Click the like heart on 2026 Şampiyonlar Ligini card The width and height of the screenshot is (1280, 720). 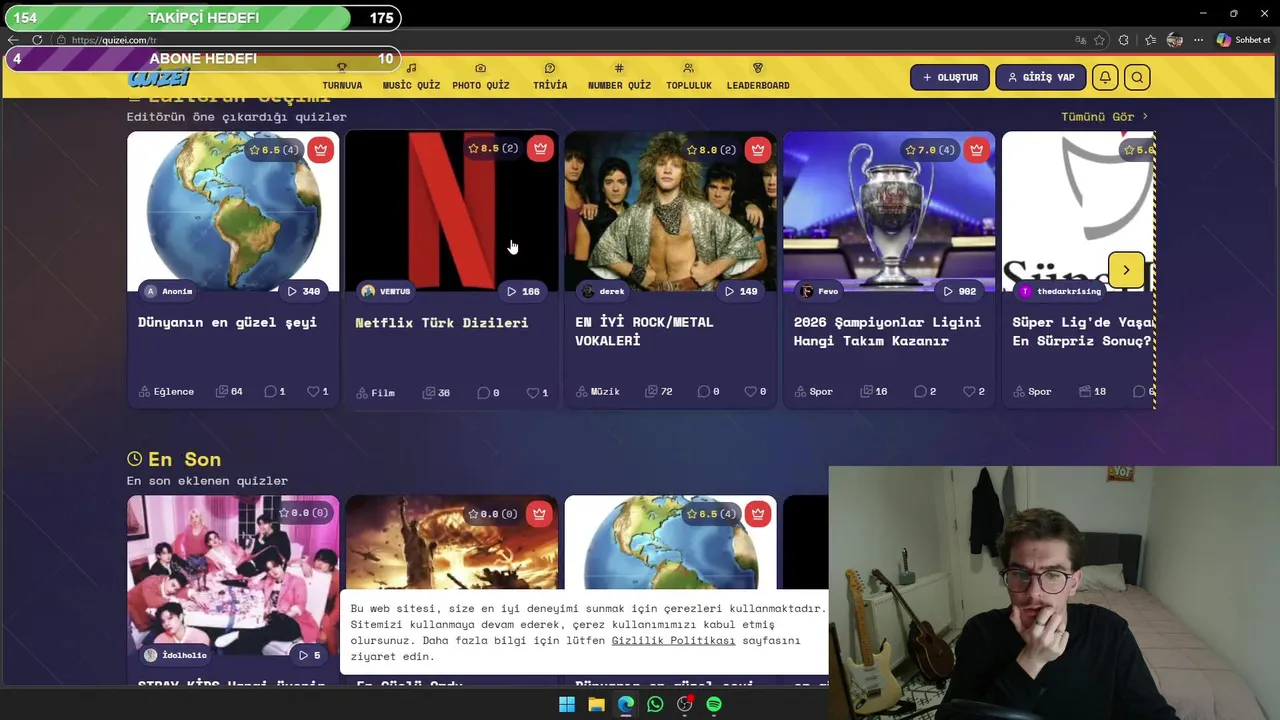pyautogui.click(x=969, y=392)
